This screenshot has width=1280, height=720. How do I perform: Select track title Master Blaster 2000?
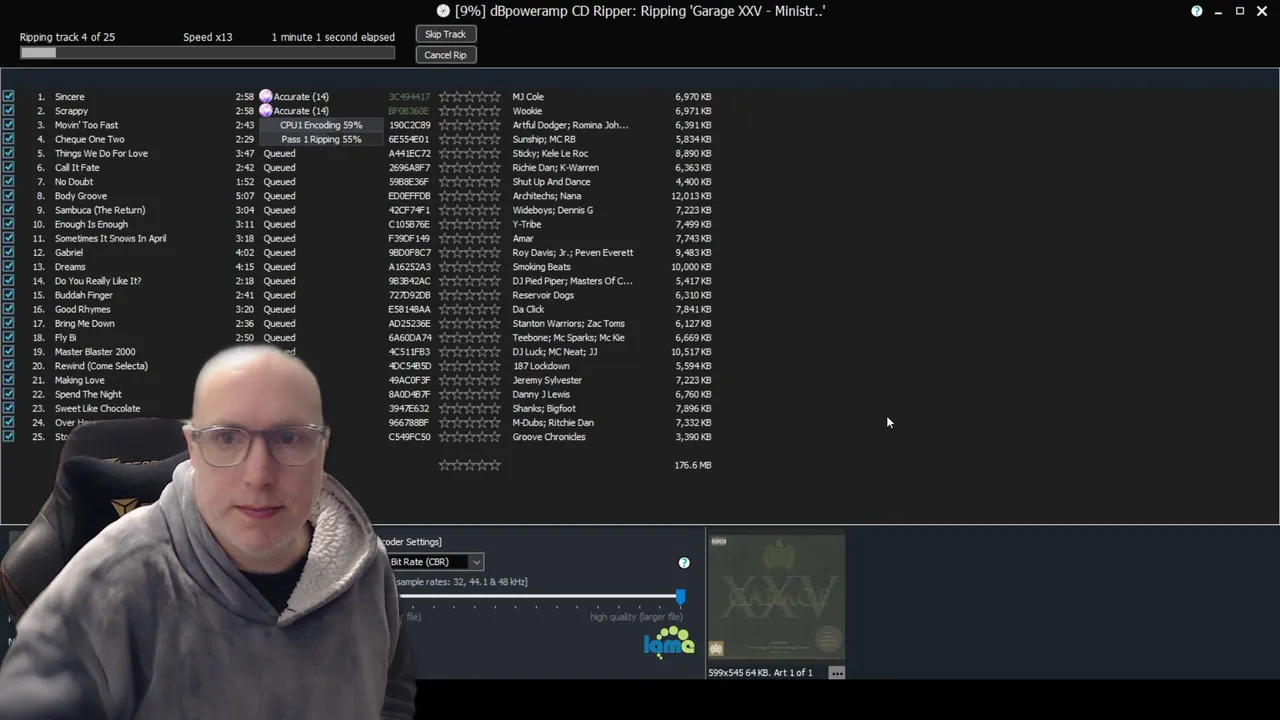pyautogui.click(x=95, y=352)
